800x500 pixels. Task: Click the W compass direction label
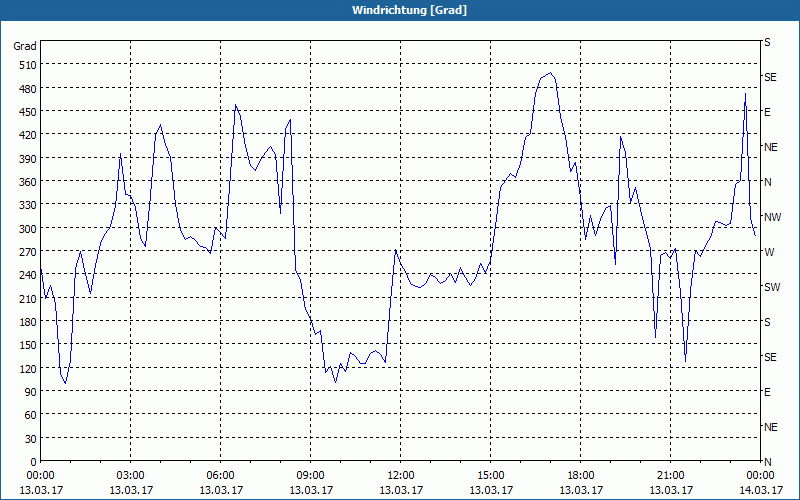point(769,252)
